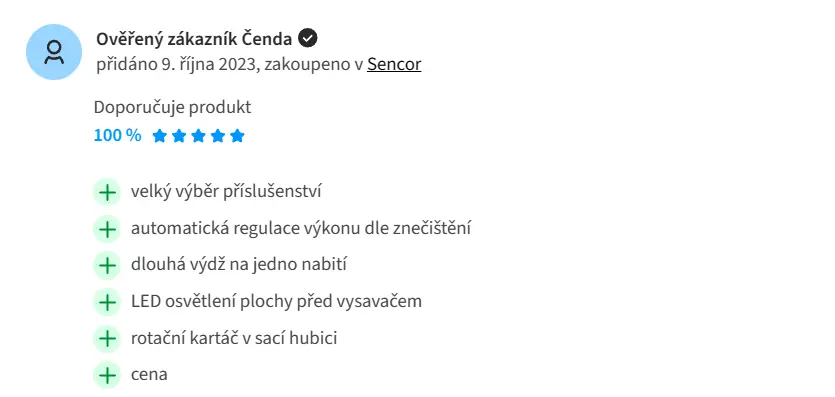Click the review date přidáno 9. října 2023
The height and width of the screenshot is (397, 835).
click(x=177, y=64)
